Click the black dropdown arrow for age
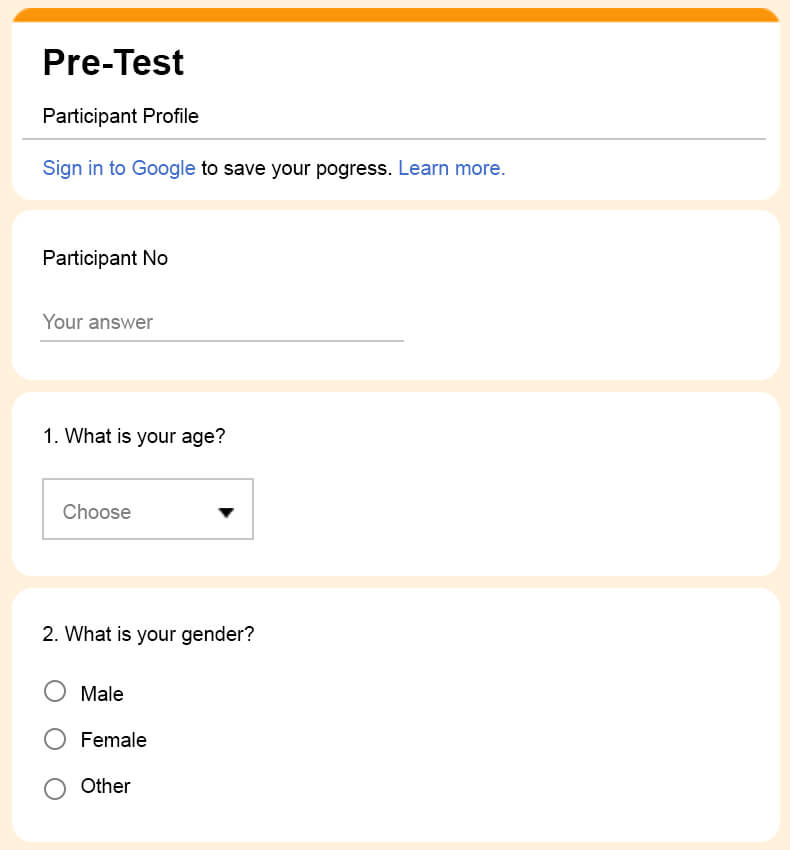 (226, 512)
